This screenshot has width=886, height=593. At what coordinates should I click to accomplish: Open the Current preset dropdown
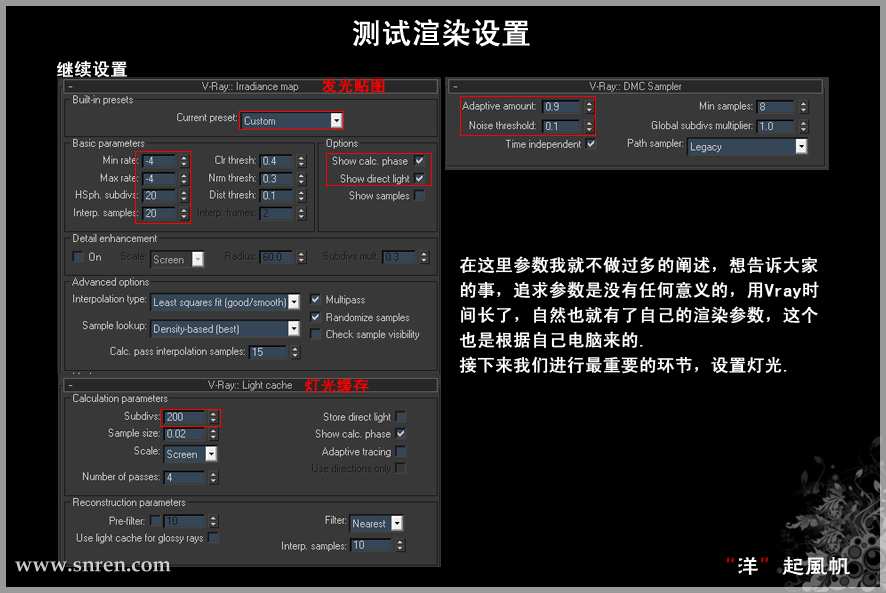pos(292,120)
